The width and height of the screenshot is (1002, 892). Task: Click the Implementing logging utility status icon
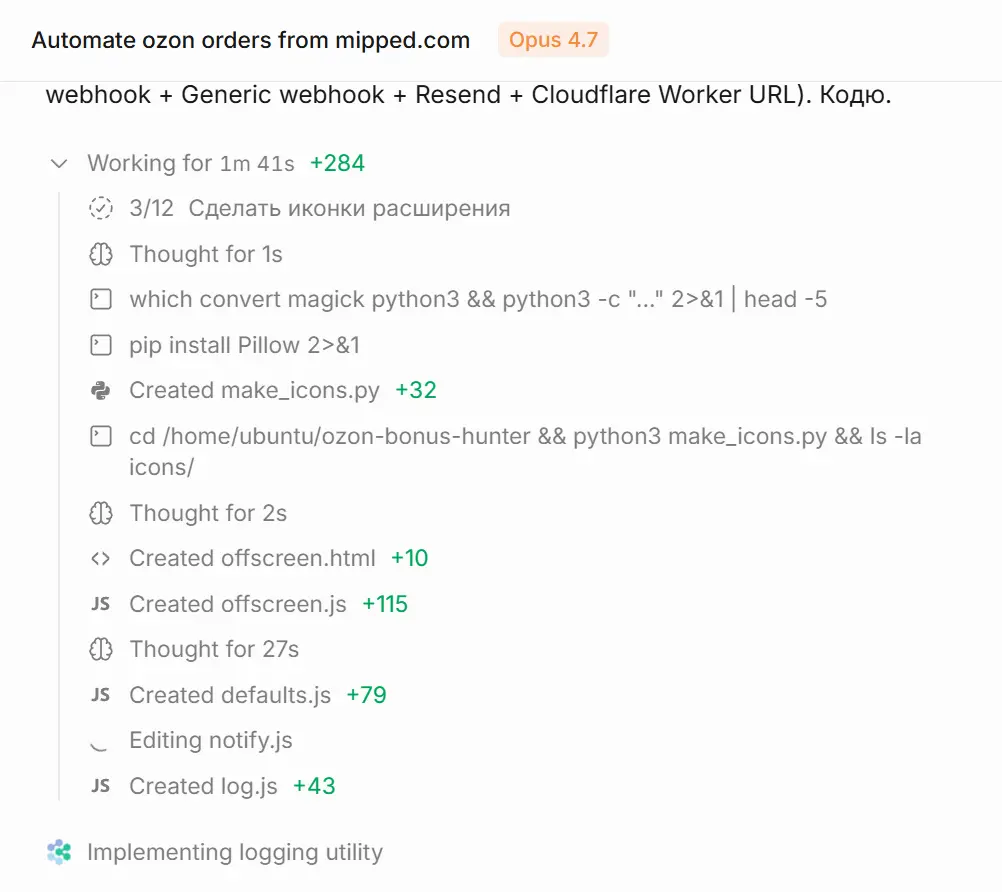coord(59,852)
